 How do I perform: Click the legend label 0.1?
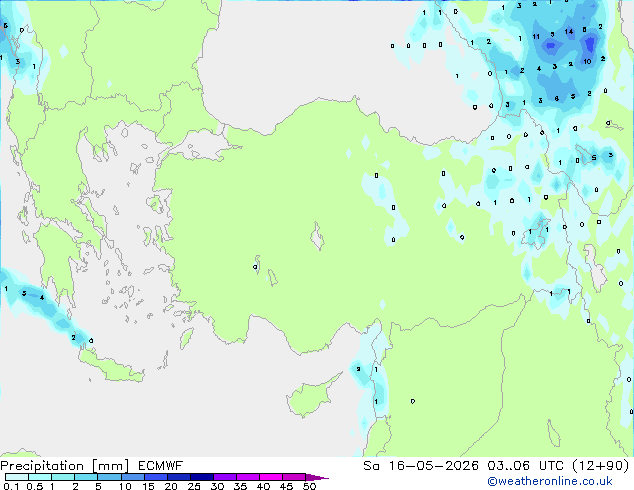coord(11,486)
